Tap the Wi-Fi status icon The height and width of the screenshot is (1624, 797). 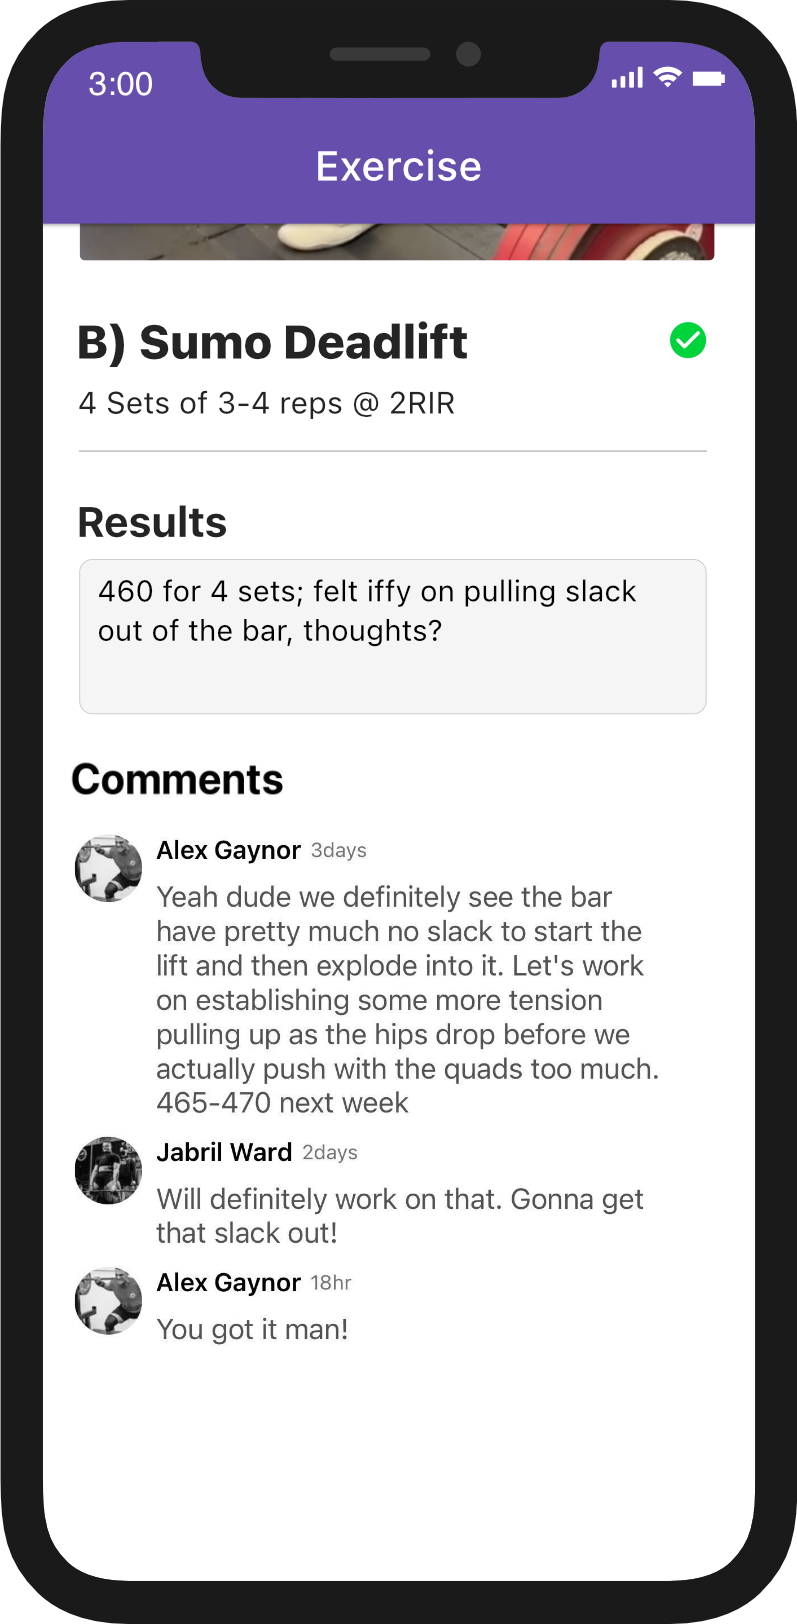point(667,77)
